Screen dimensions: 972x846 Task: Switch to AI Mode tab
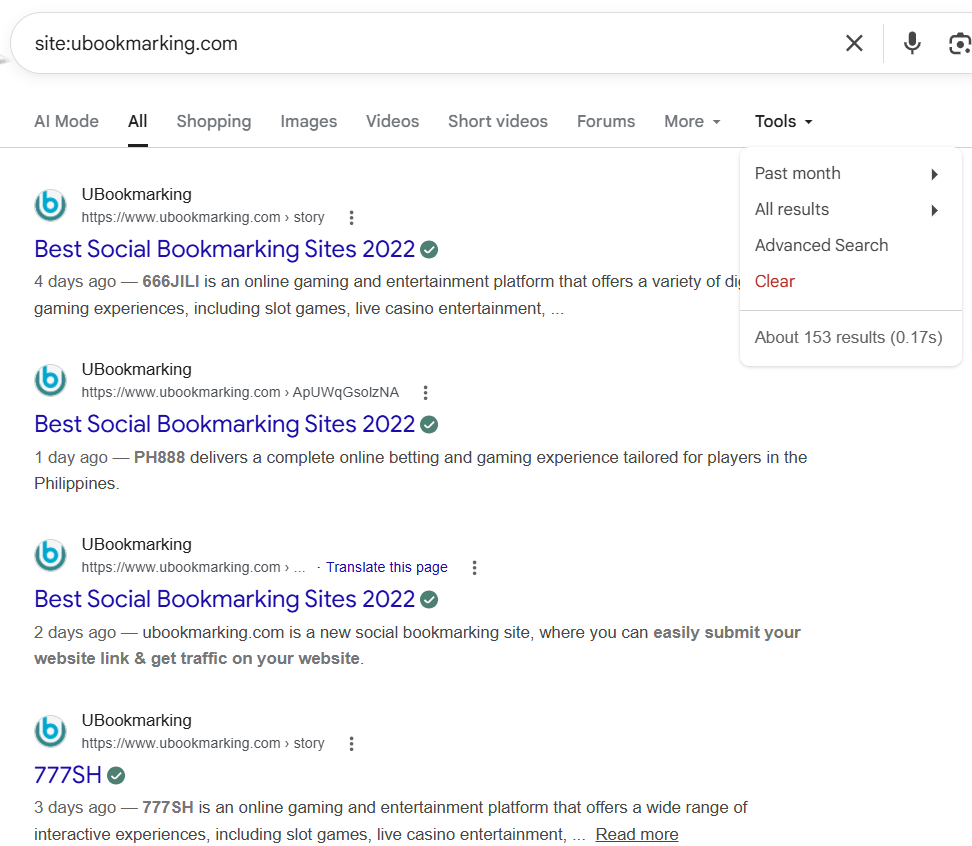[x=66, y=121]
